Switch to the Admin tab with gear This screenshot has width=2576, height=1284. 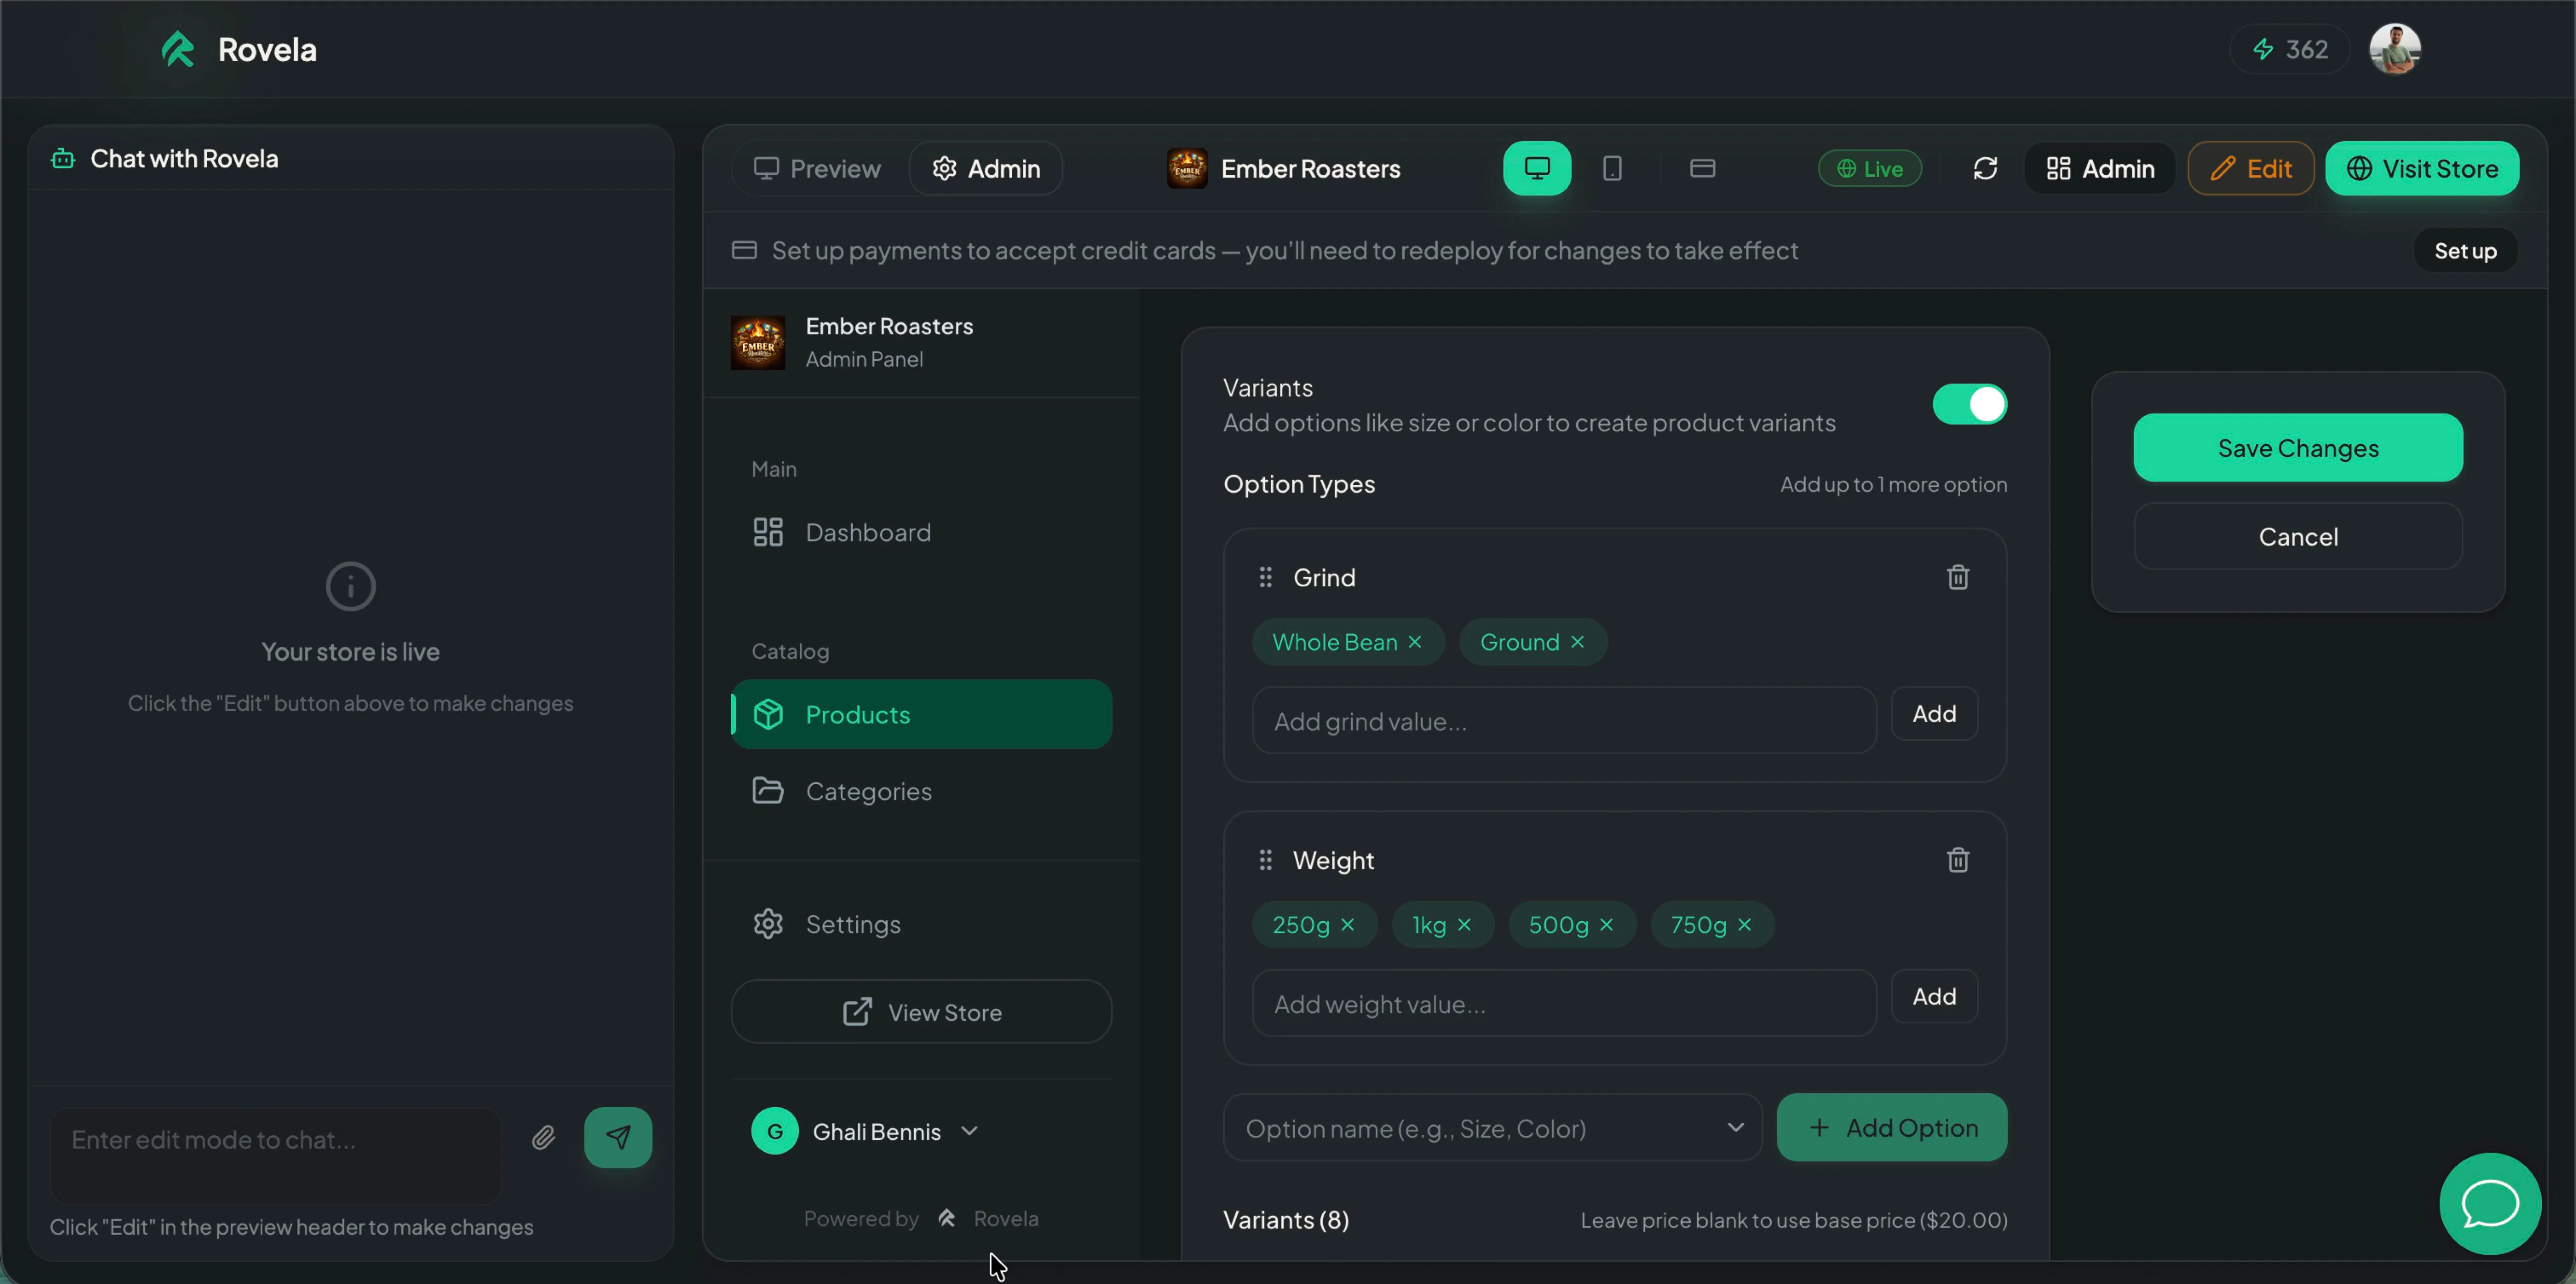point(986,168)
